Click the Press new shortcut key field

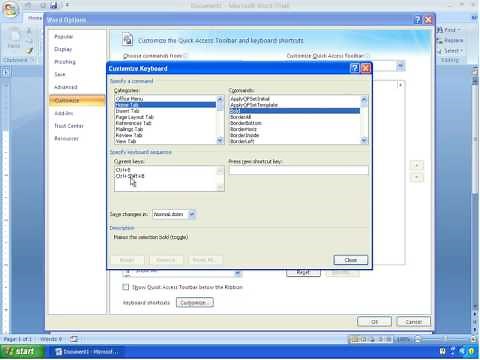[x=299, y=171]
